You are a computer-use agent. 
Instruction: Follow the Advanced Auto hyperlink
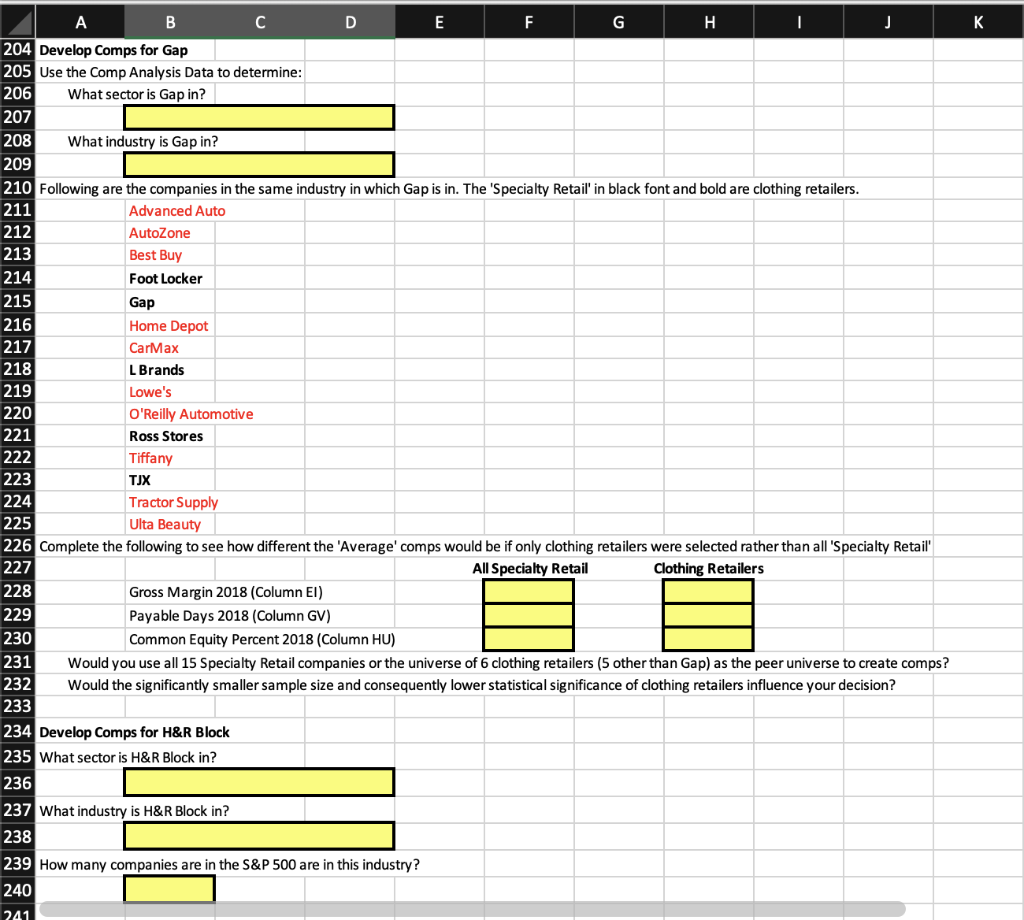(x=177, y=210)
